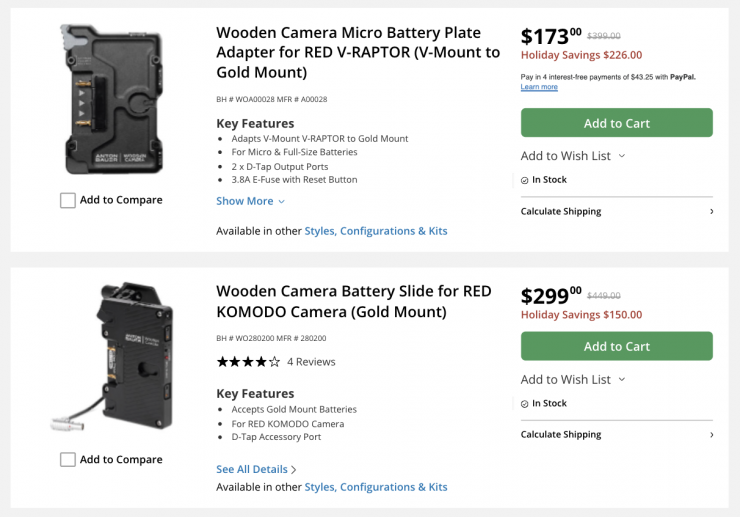Add V-RAPTOR battery plate adapter to cart
Screen dimensions: 740x517
point(616,123)
